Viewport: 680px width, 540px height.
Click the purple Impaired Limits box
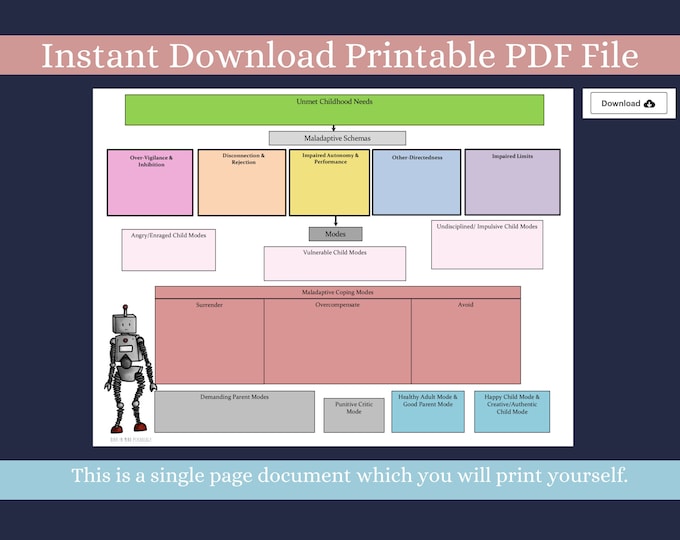click(513, 182)
